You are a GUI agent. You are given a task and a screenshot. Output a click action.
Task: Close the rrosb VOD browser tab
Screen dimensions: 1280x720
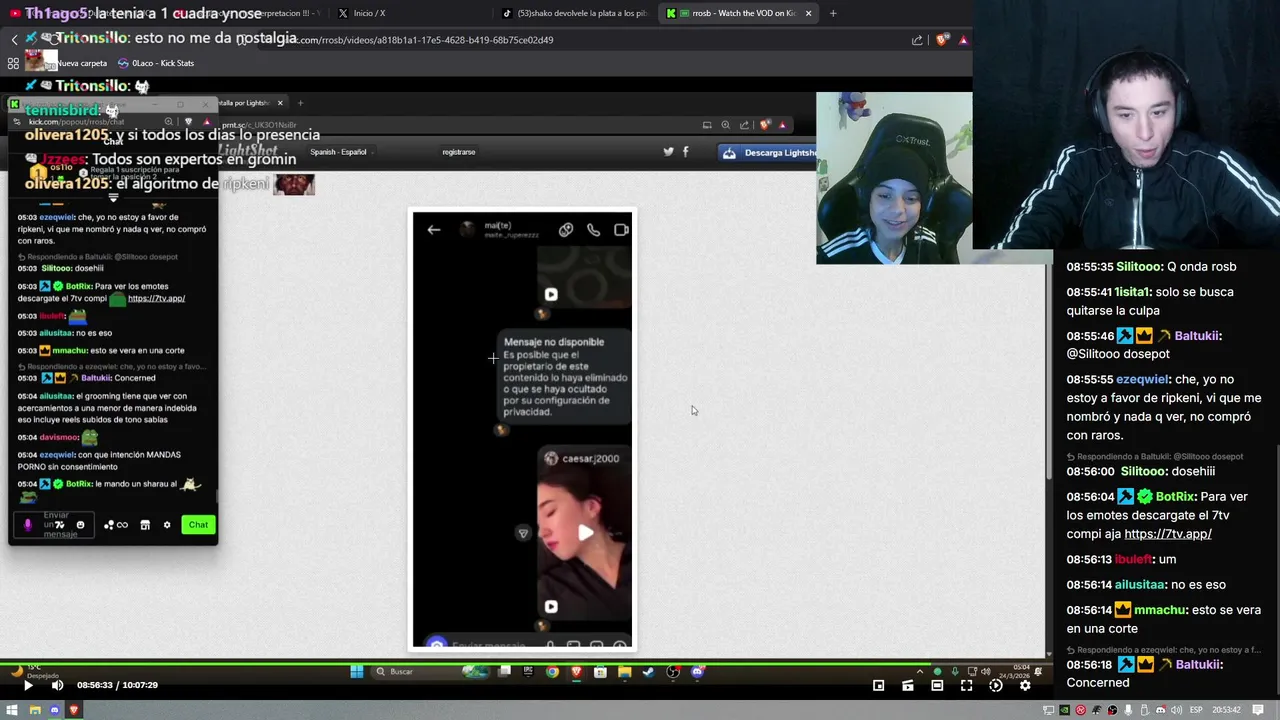(808, 13)
